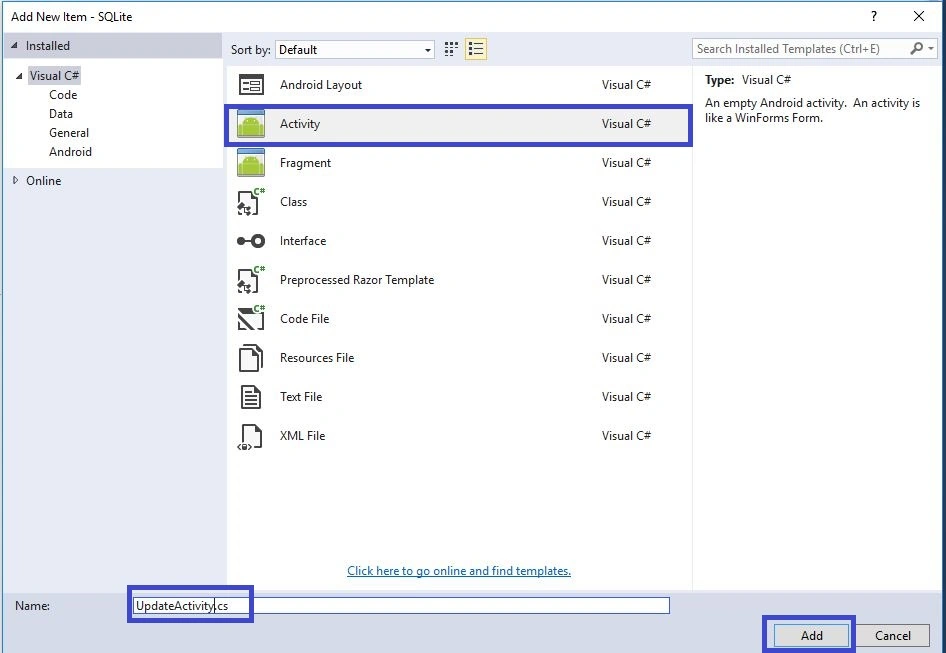This screenshot has height=653, width=946.
Task: Select Android category in tree
Action: (71, 152)
